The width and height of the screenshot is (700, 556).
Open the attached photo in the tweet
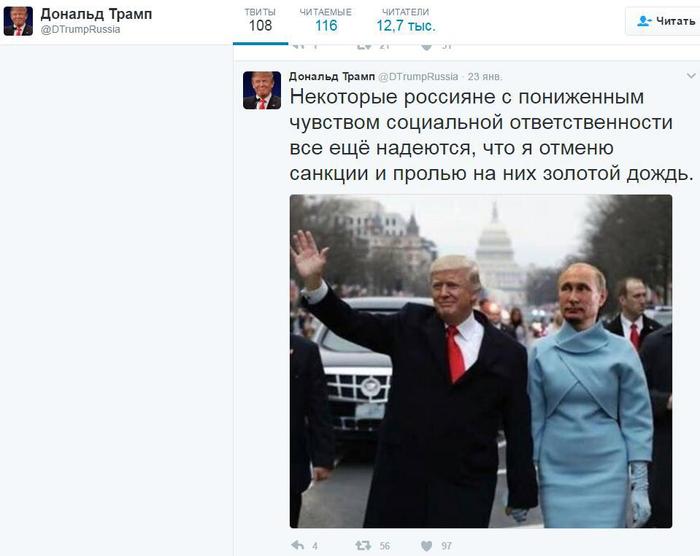coord(481,361)
